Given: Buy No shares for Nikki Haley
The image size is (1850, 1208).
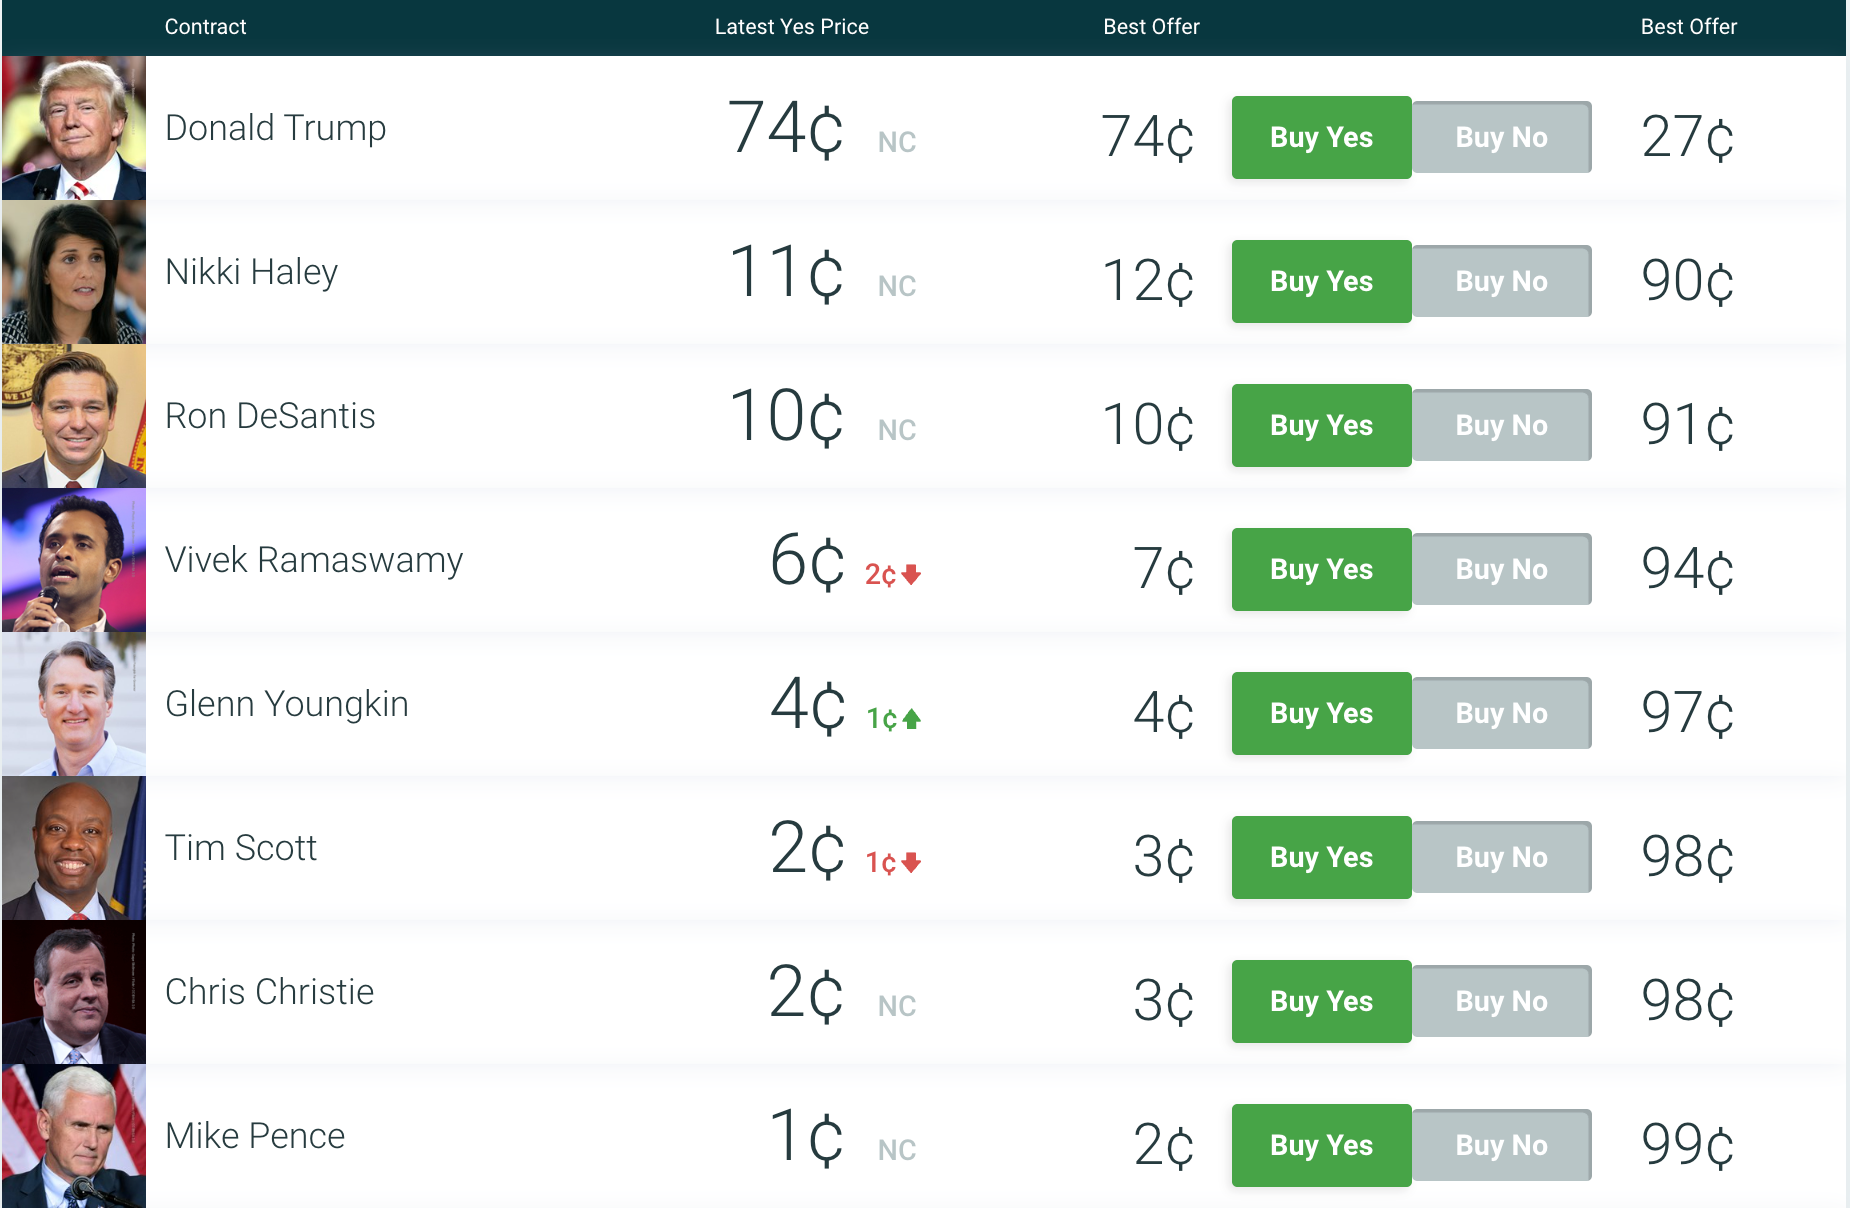Looking at the screenshot, I should click(1501, 281).
